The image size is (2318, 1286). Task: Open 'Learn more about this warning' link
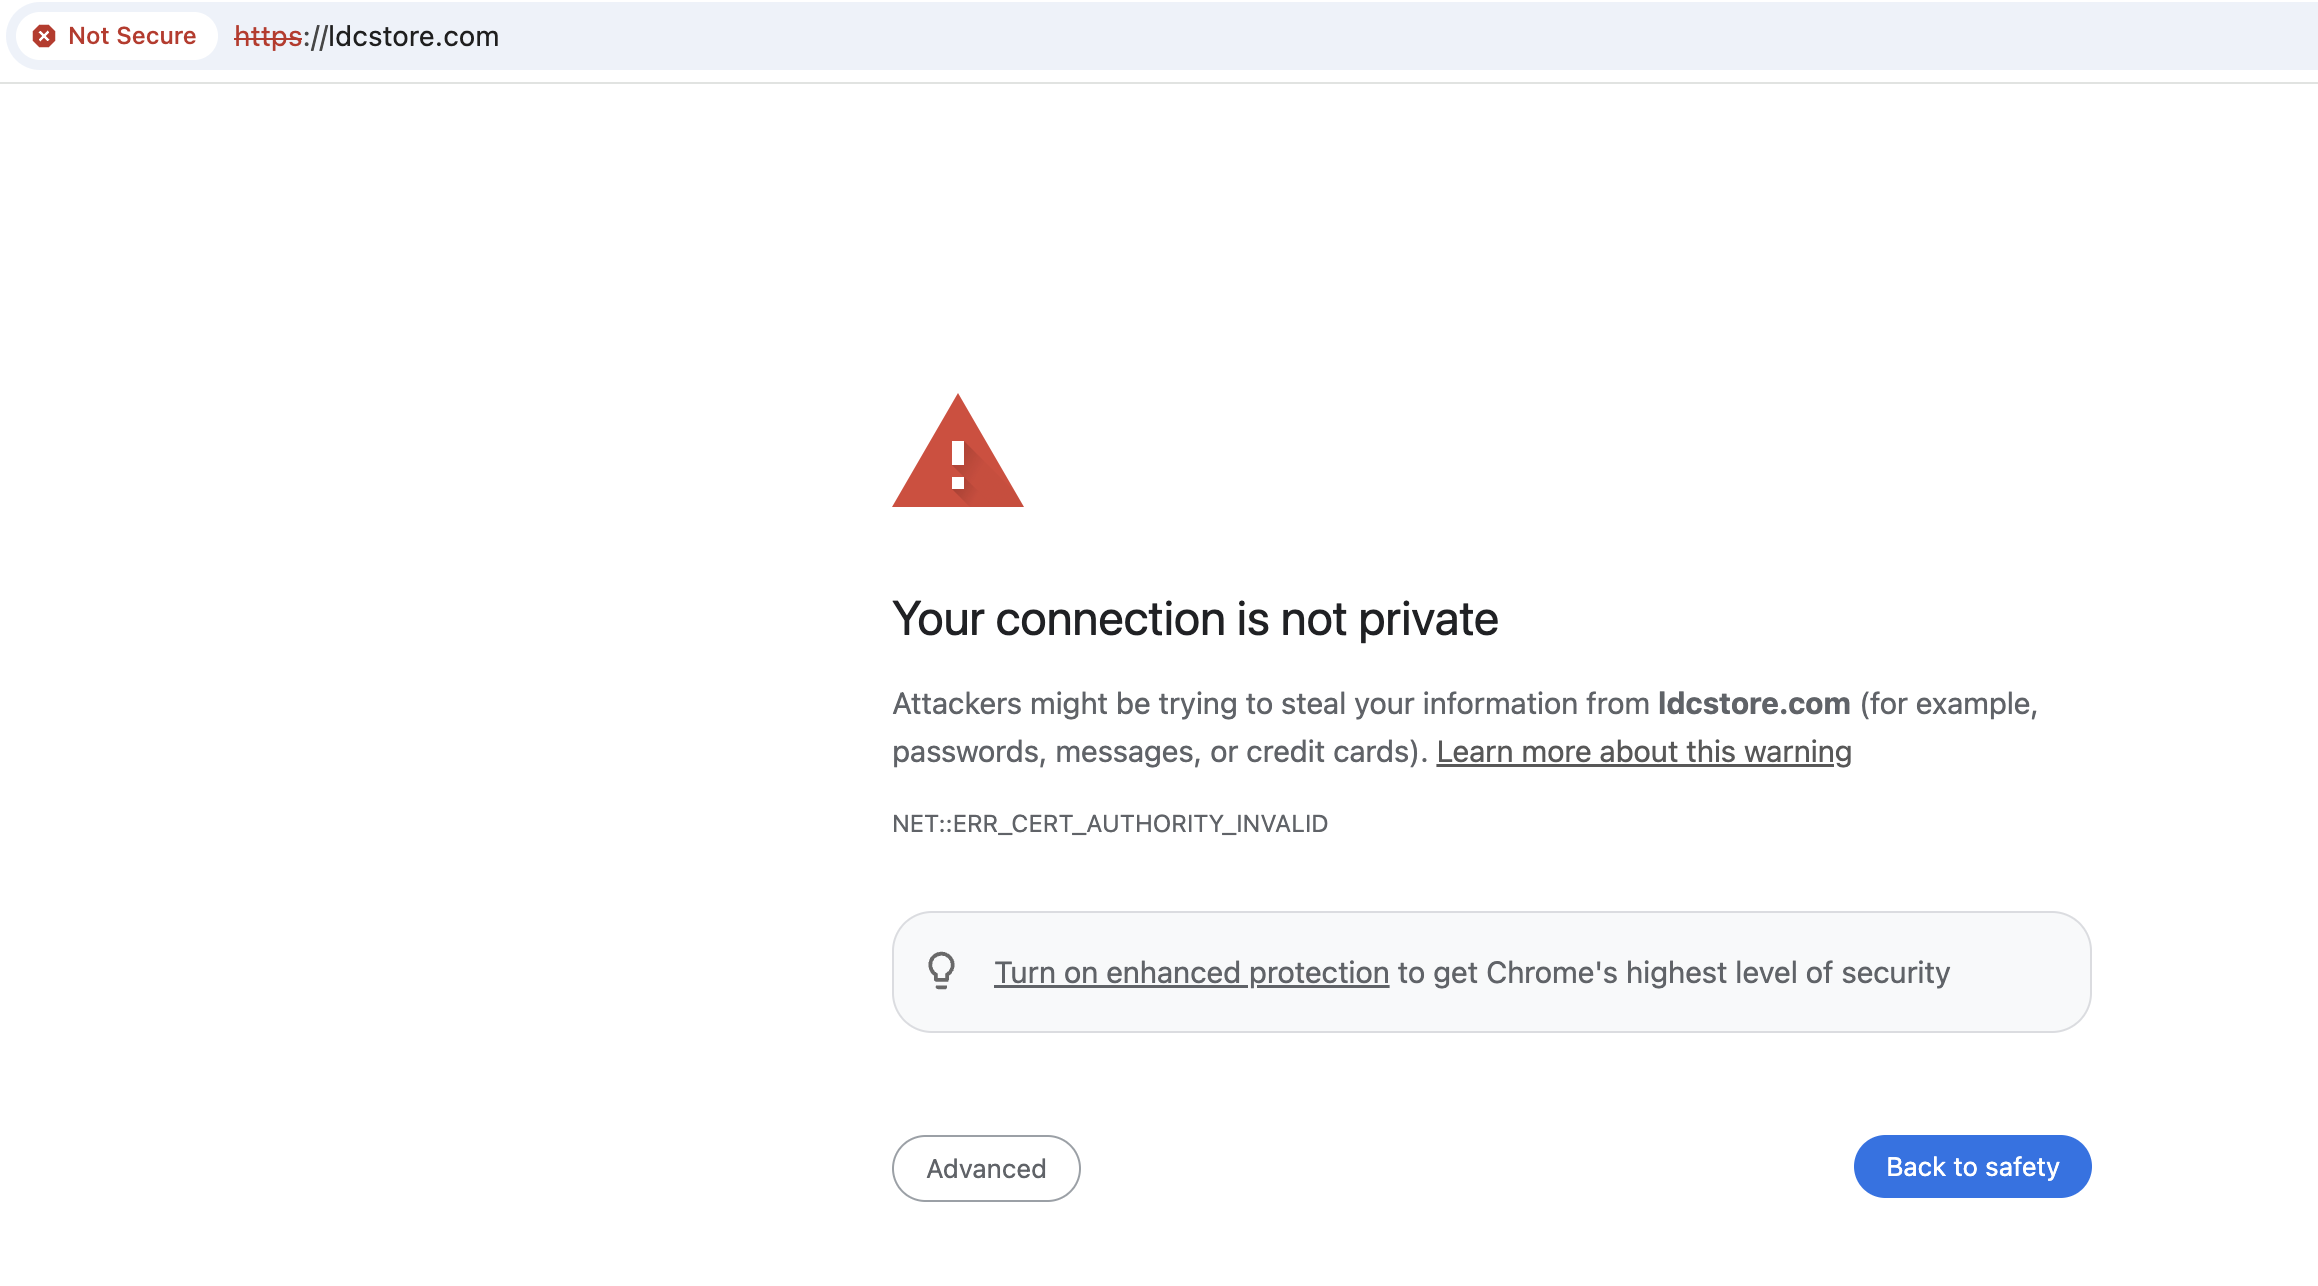pyautogui.click(x=1644, y=751)
